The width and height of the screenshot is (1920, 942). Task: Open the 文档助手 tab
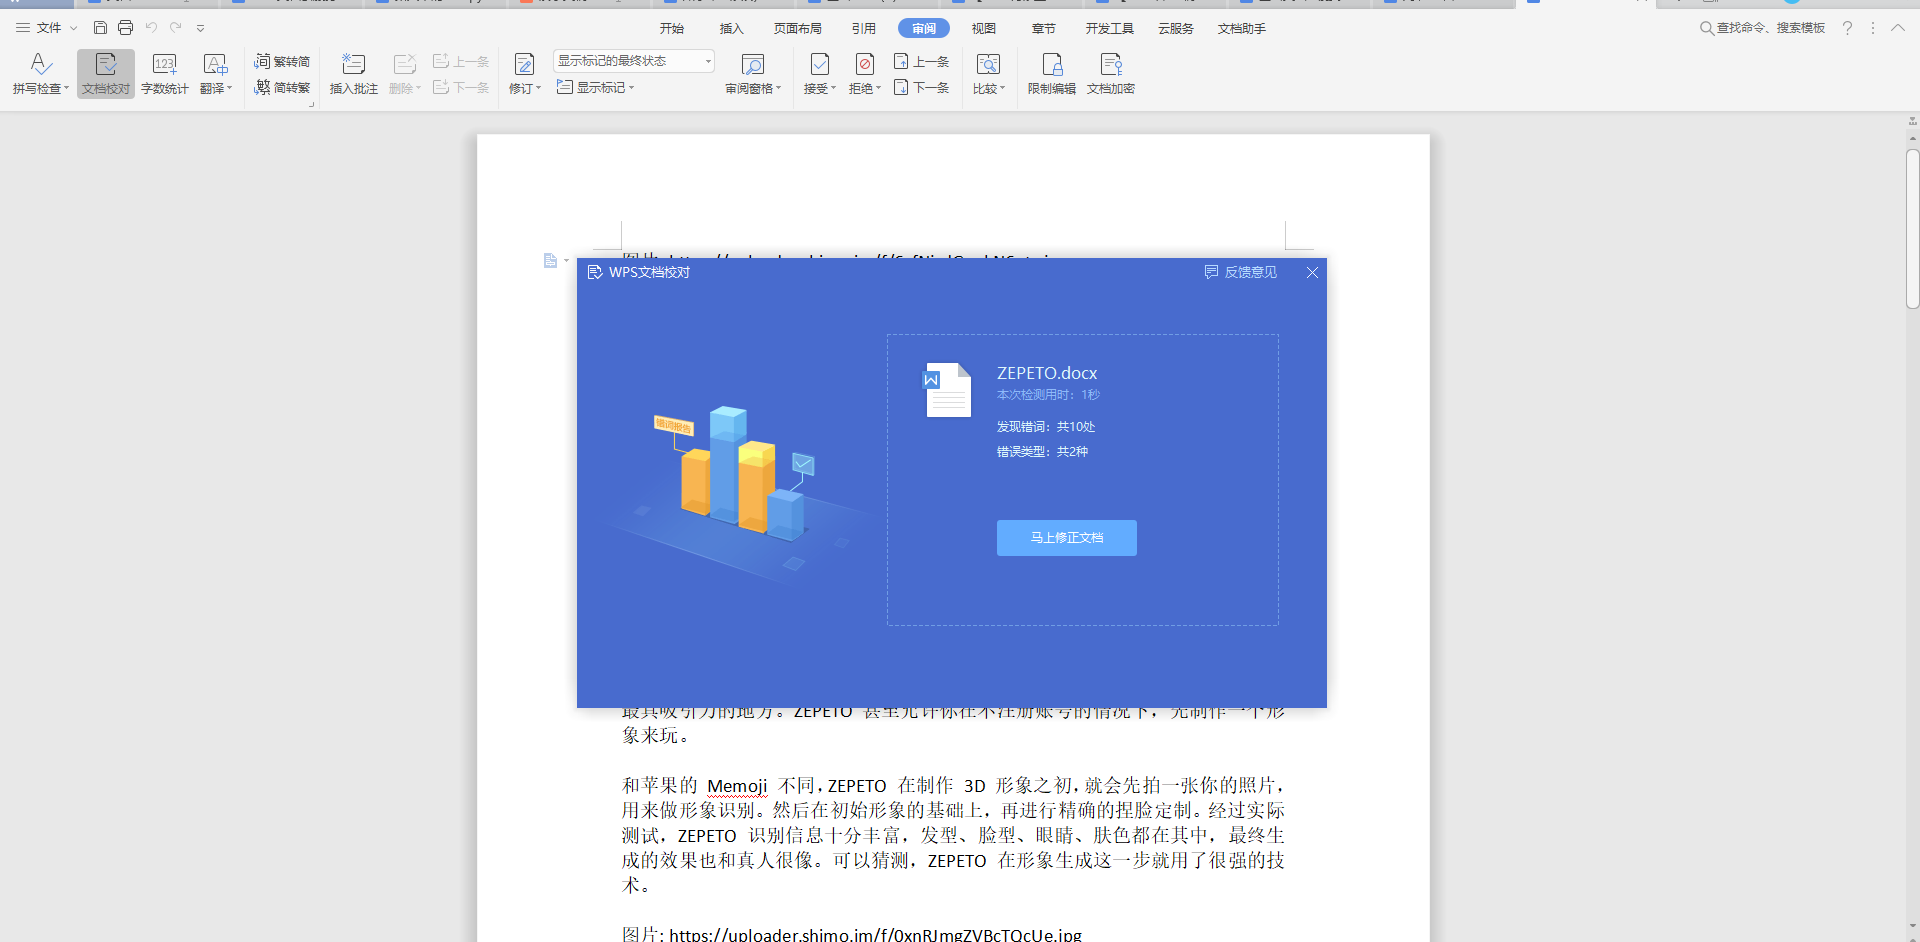[x=1242, y=28]
